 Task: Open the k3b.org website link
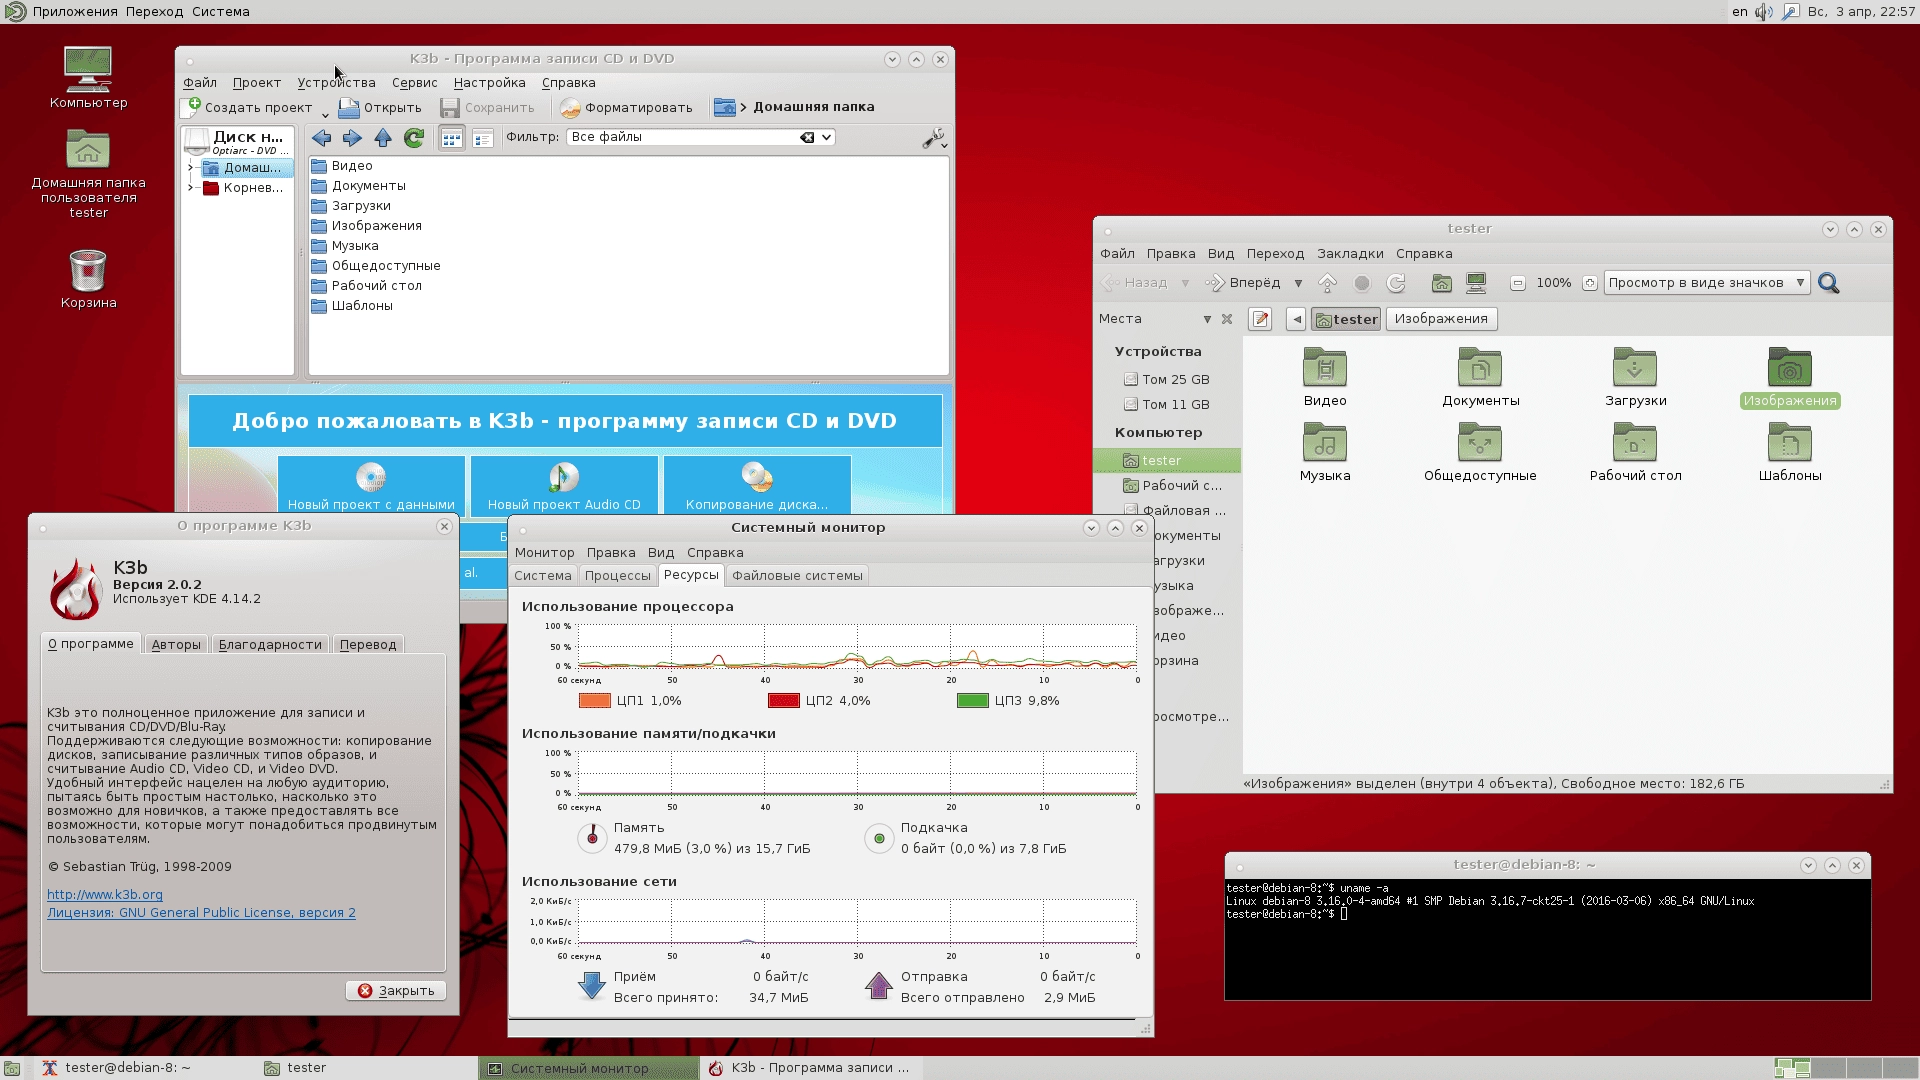coord(105,895)
